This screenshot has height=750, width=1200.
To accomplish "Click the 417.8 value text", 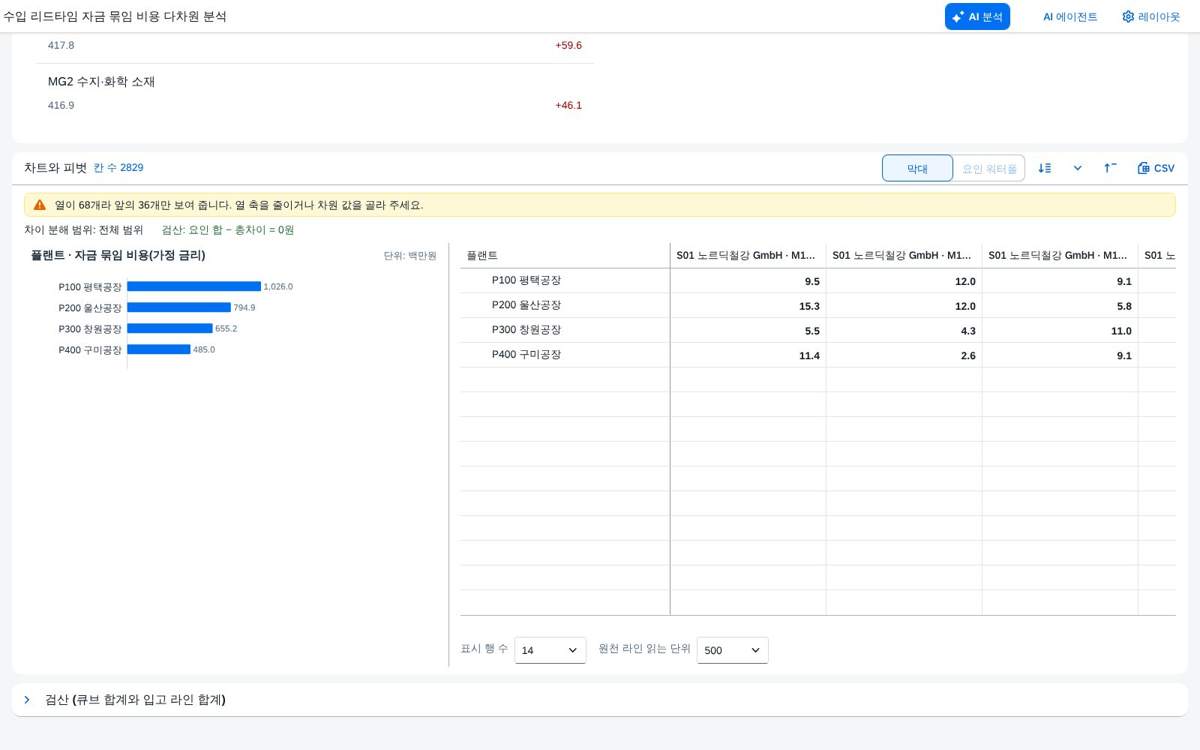I will point(61,45).
